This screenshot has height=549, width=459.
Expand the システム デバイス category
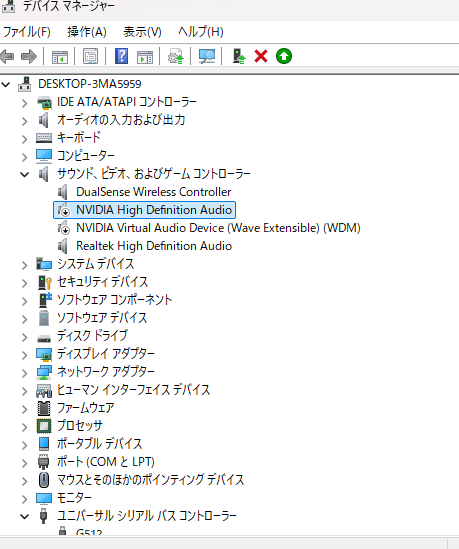tap(25, 265)
